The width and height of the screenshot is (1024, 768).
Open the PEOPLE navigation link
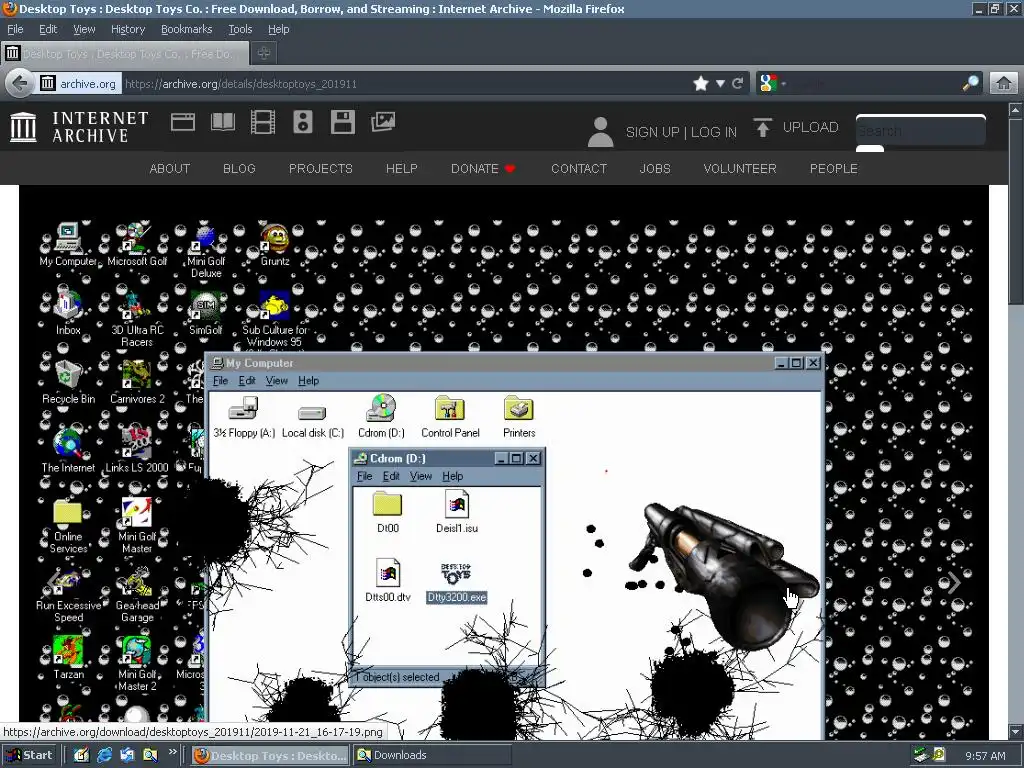[x=834, y=168]
